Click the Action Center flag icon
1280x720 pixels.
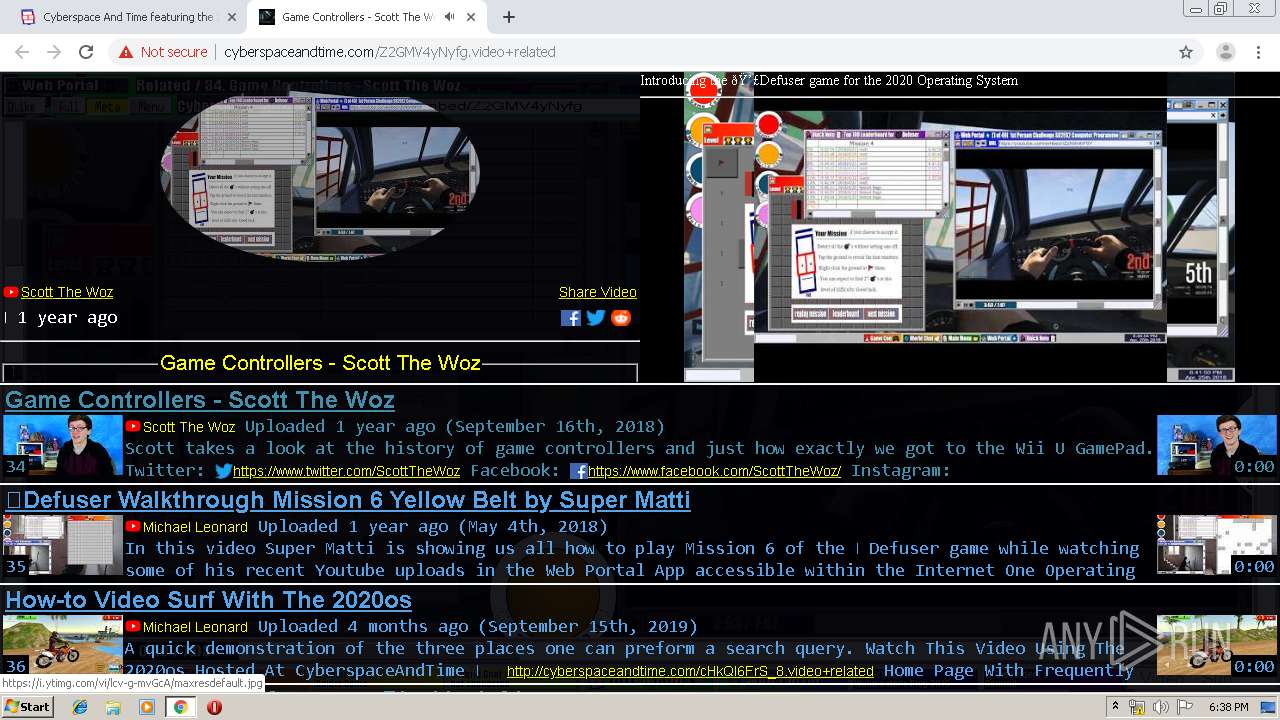click(1183, 707)
